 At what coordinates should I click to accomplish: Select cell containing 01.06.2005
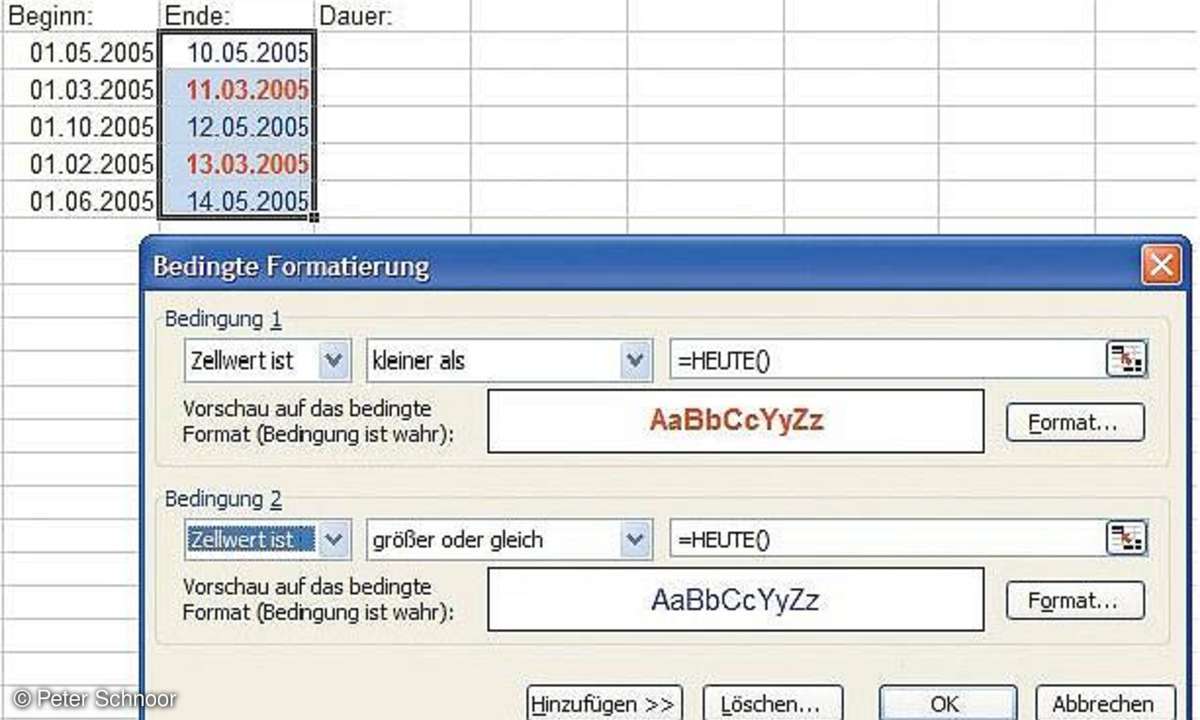click(x=80, y=200)
